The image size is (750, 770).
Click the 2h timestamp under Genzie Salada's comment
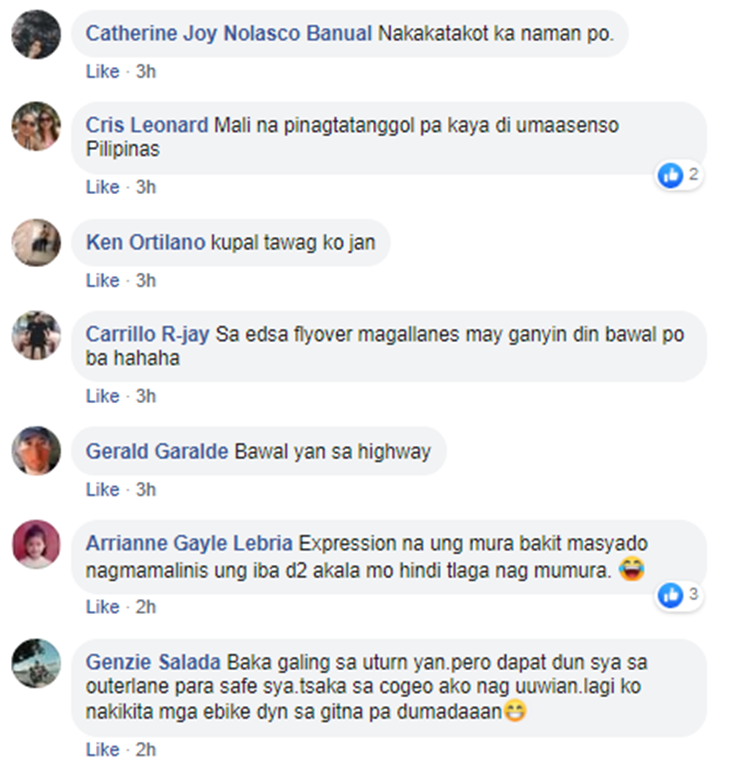[146, 750]
